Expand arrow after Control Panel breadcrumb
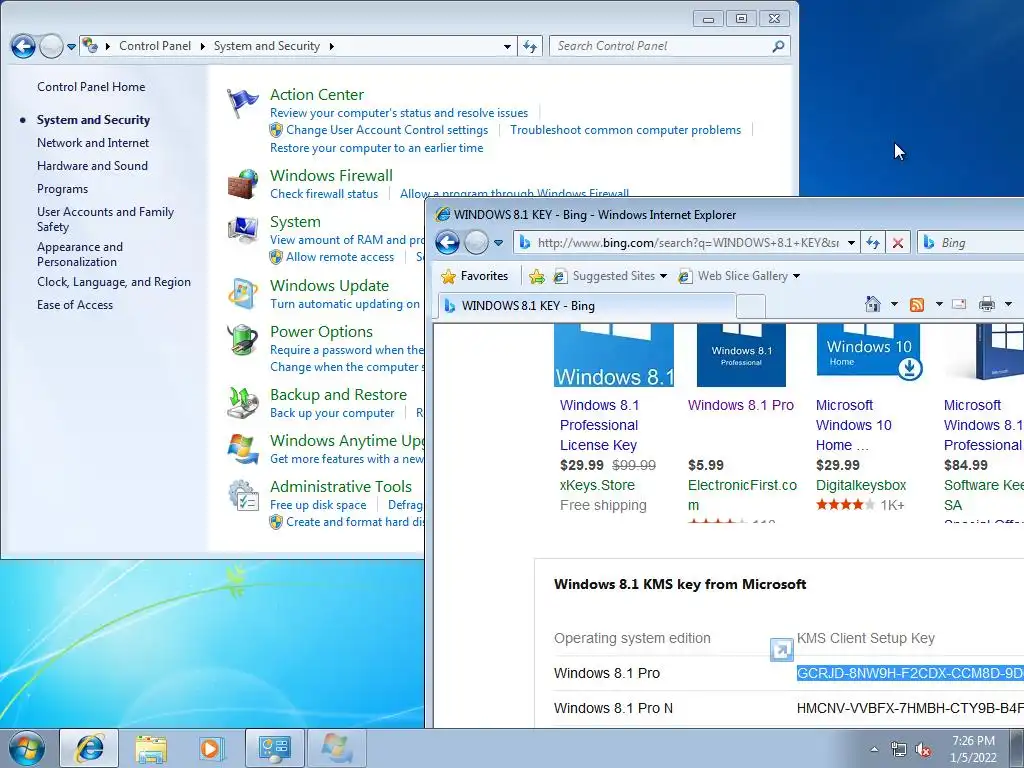Image resolution: width=1024 pixels, height=768 pixels. [202, 46]
